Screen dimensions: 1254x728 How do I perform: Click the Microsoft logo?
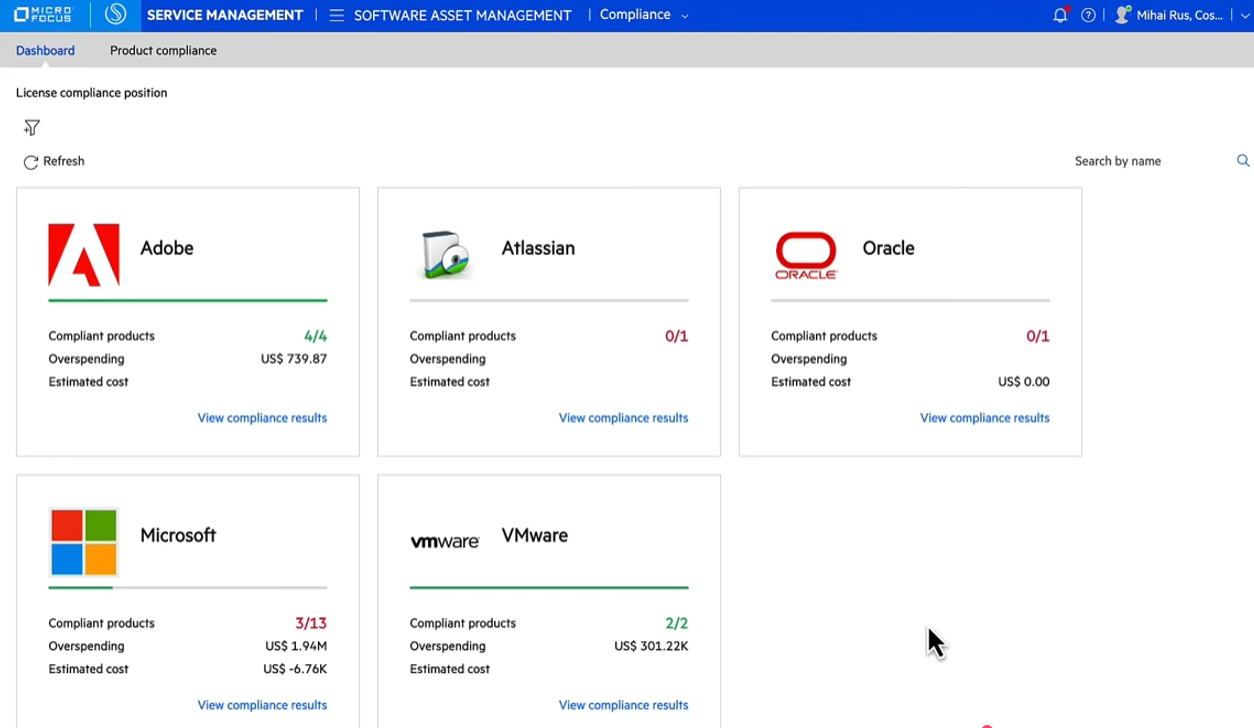84,542
